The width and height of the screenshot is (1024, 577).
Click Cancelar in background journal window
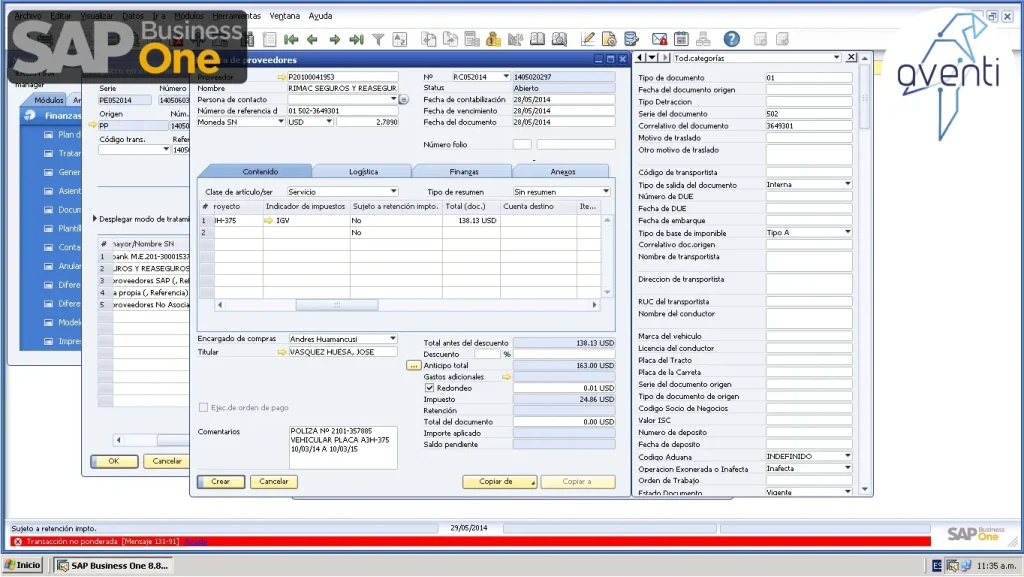(x=167, y=461)
